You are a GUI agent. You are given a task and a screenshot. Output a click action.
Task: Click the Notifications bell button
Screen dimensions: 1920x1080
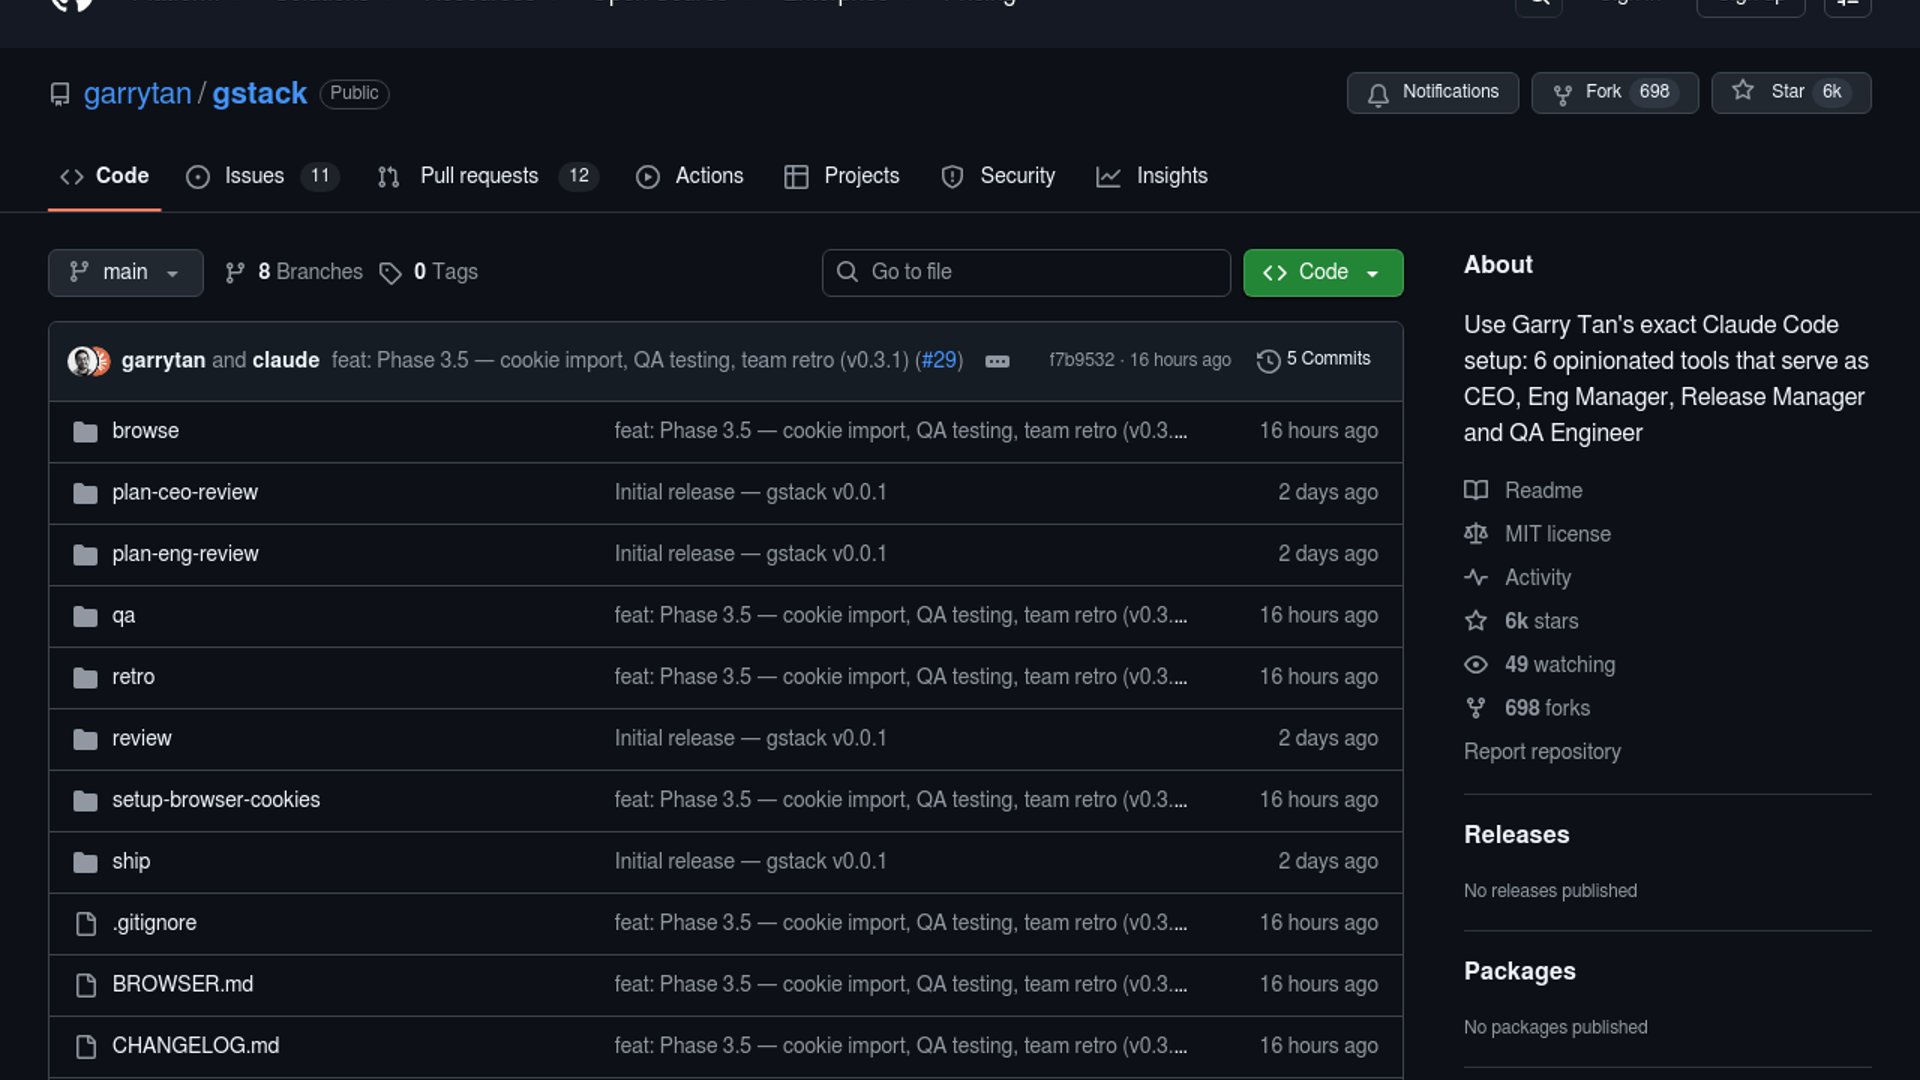(x=1432, y=93)
